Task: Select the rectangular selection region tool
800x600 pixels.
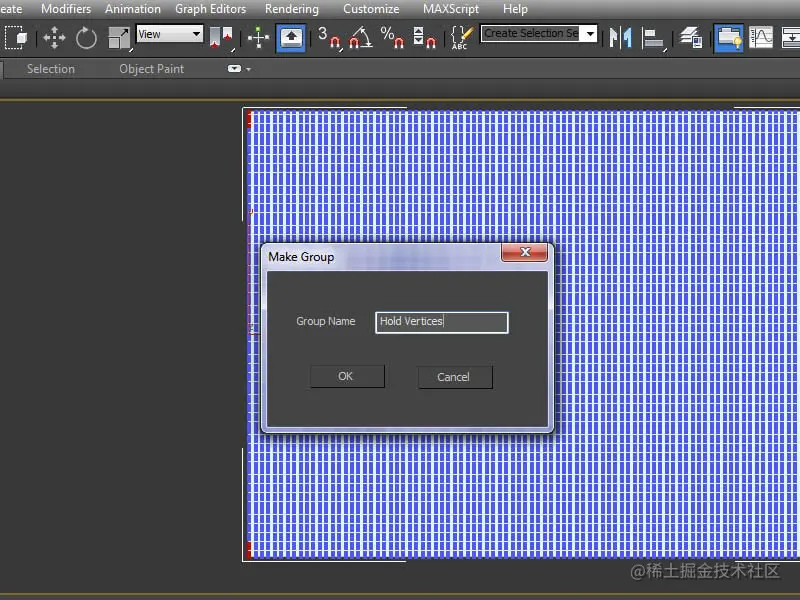Action: point(15,38)
